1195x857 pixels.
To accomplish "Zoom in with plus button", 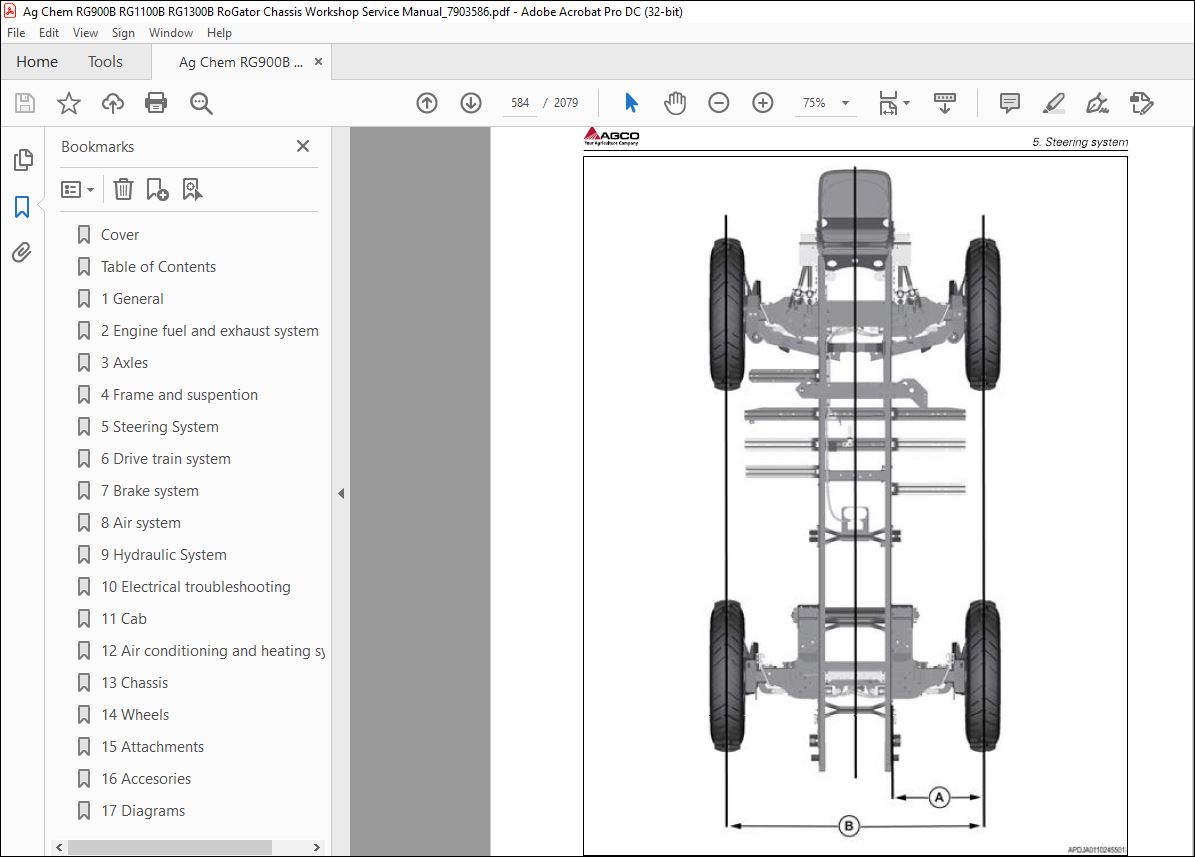I will coord(763,103).
